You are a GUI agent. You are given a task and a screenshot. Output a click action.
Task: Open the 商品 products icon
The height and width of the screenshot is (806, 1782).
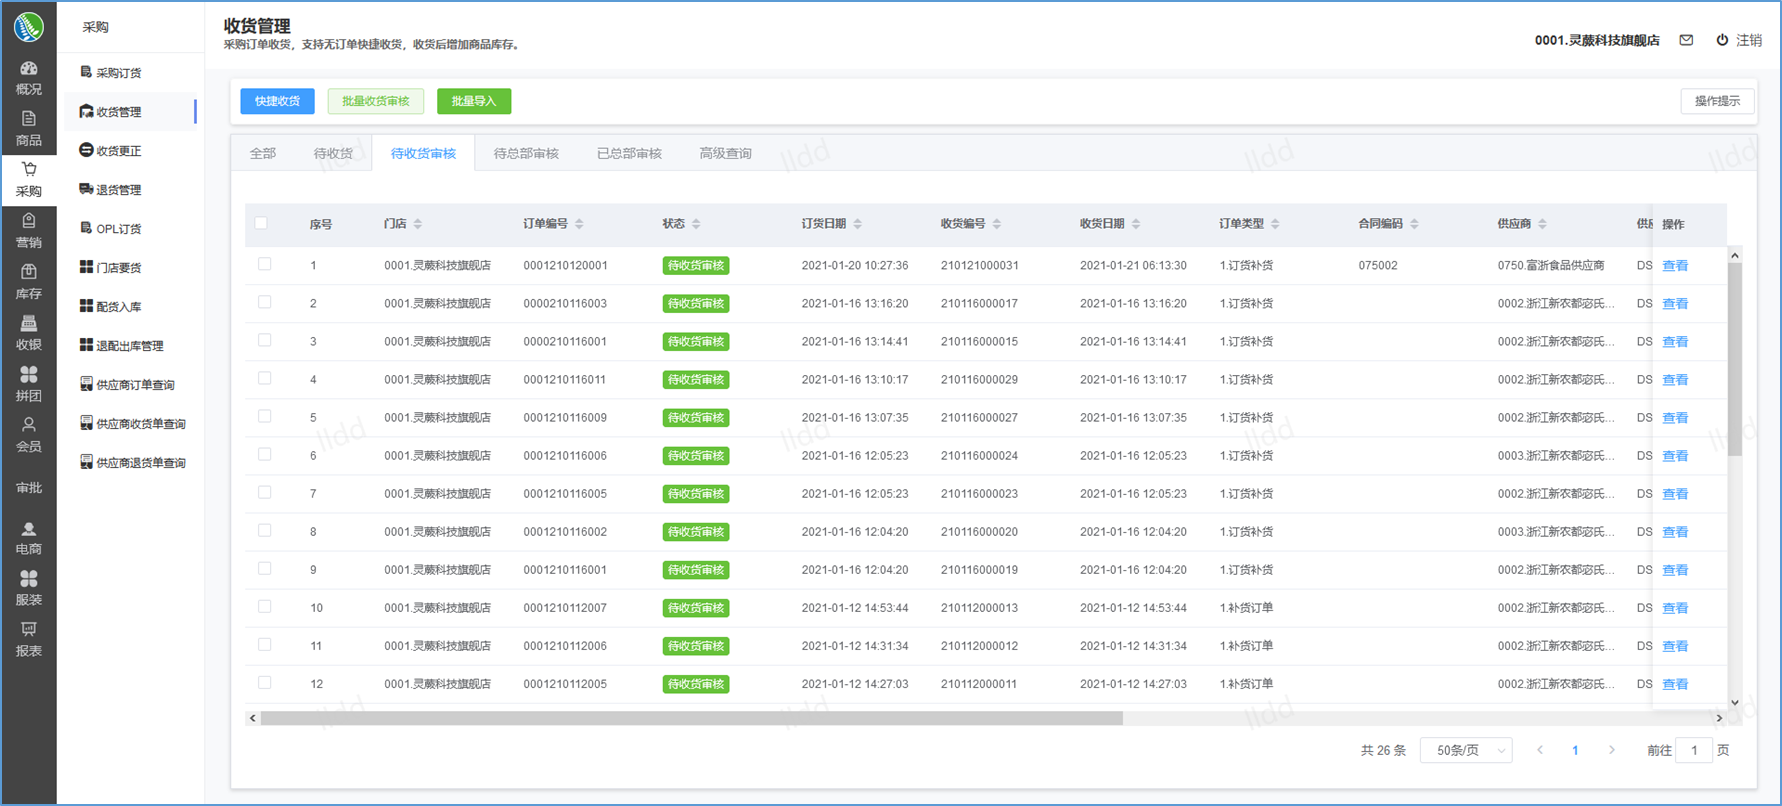point(29,119)
